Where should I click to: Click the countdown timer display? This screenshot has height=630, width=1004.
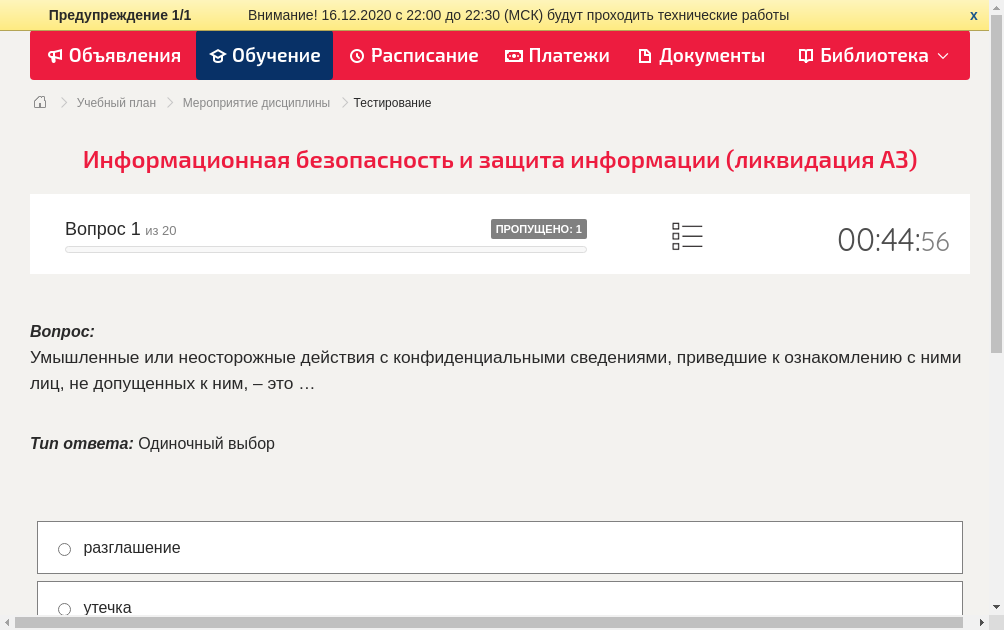tap(892, 240)
